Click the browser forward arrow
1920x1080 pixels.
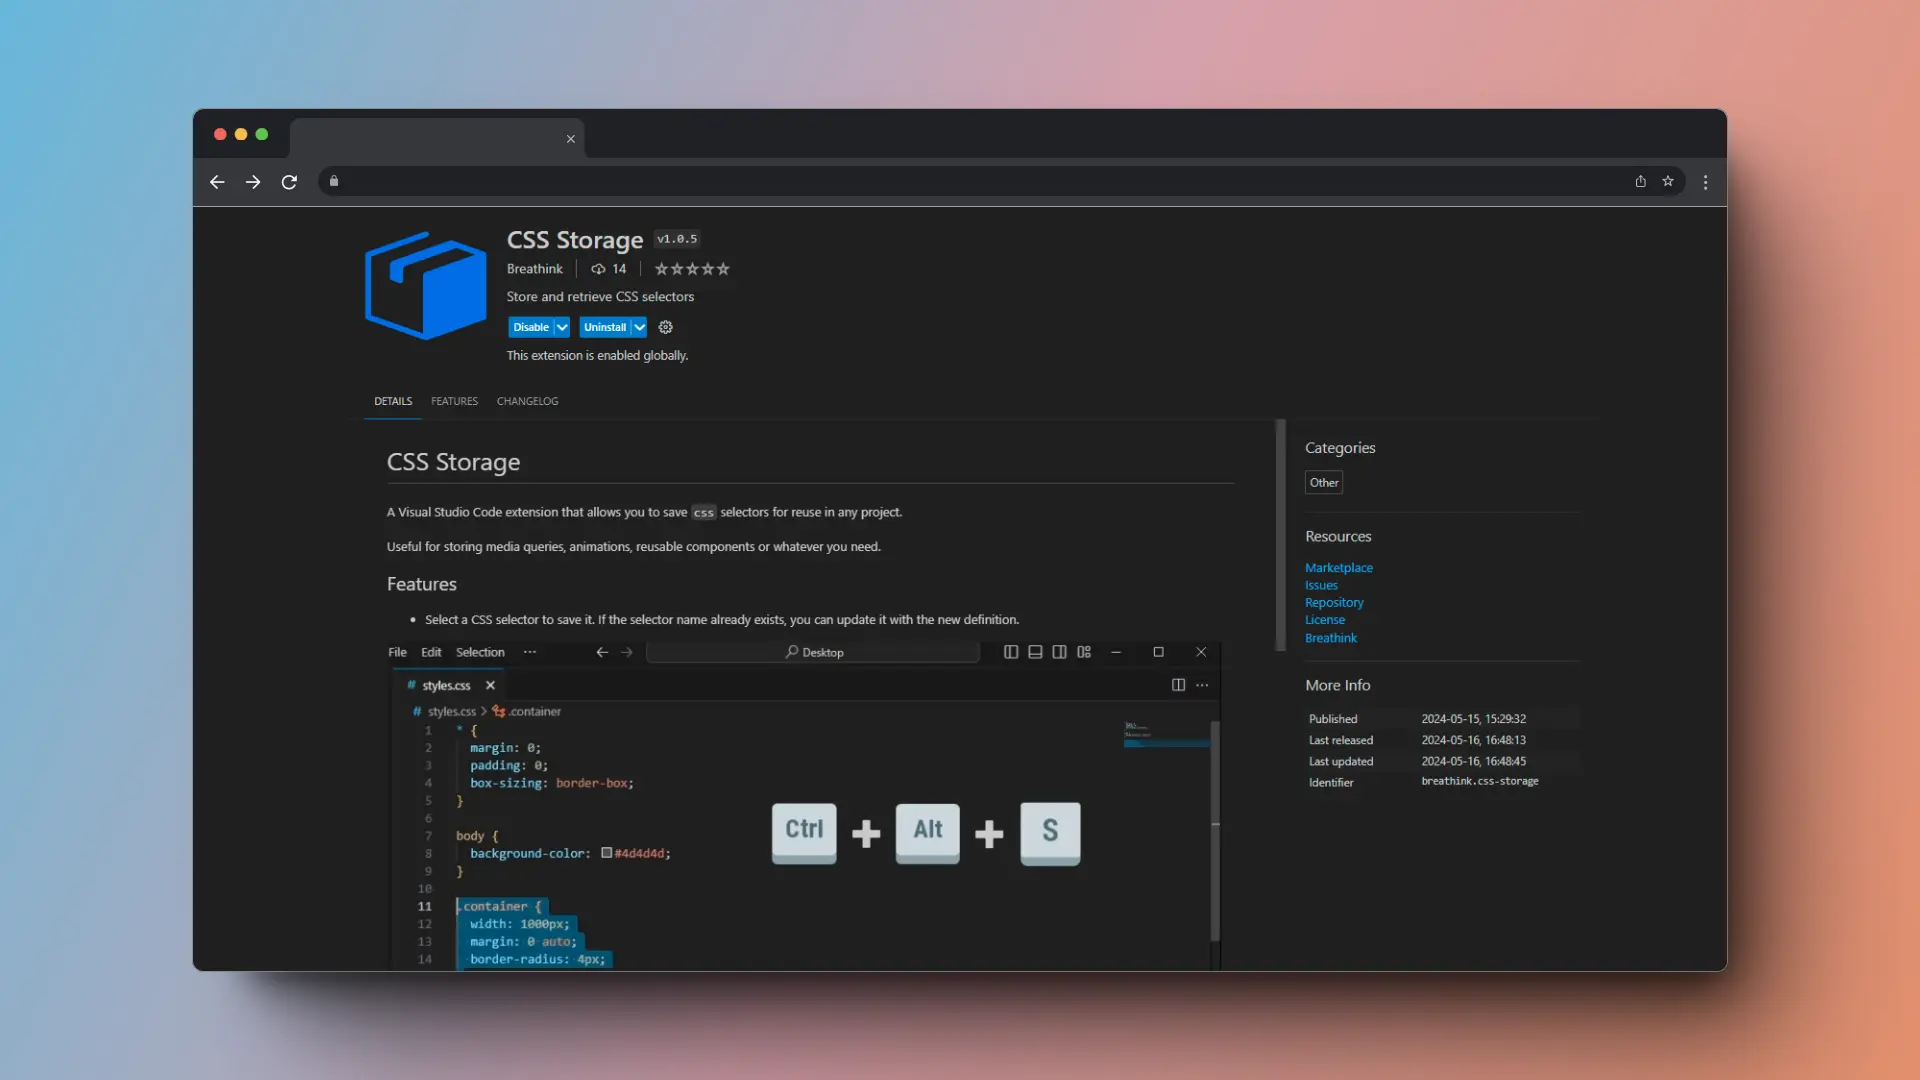point(253,182)
